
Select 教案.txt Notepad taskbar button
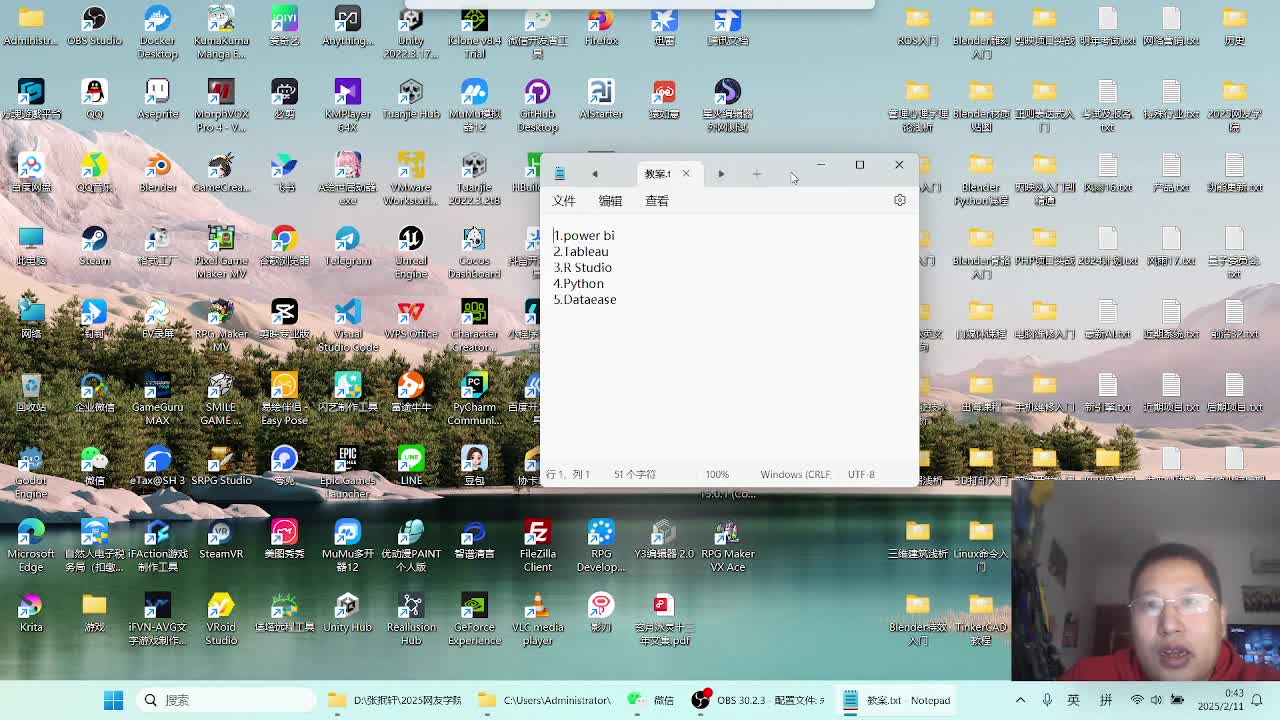(898, 700)
